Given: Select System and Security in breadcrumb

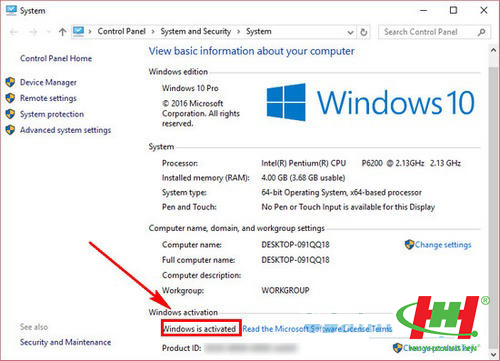Looking at the screenshot, I should (196, 31).
